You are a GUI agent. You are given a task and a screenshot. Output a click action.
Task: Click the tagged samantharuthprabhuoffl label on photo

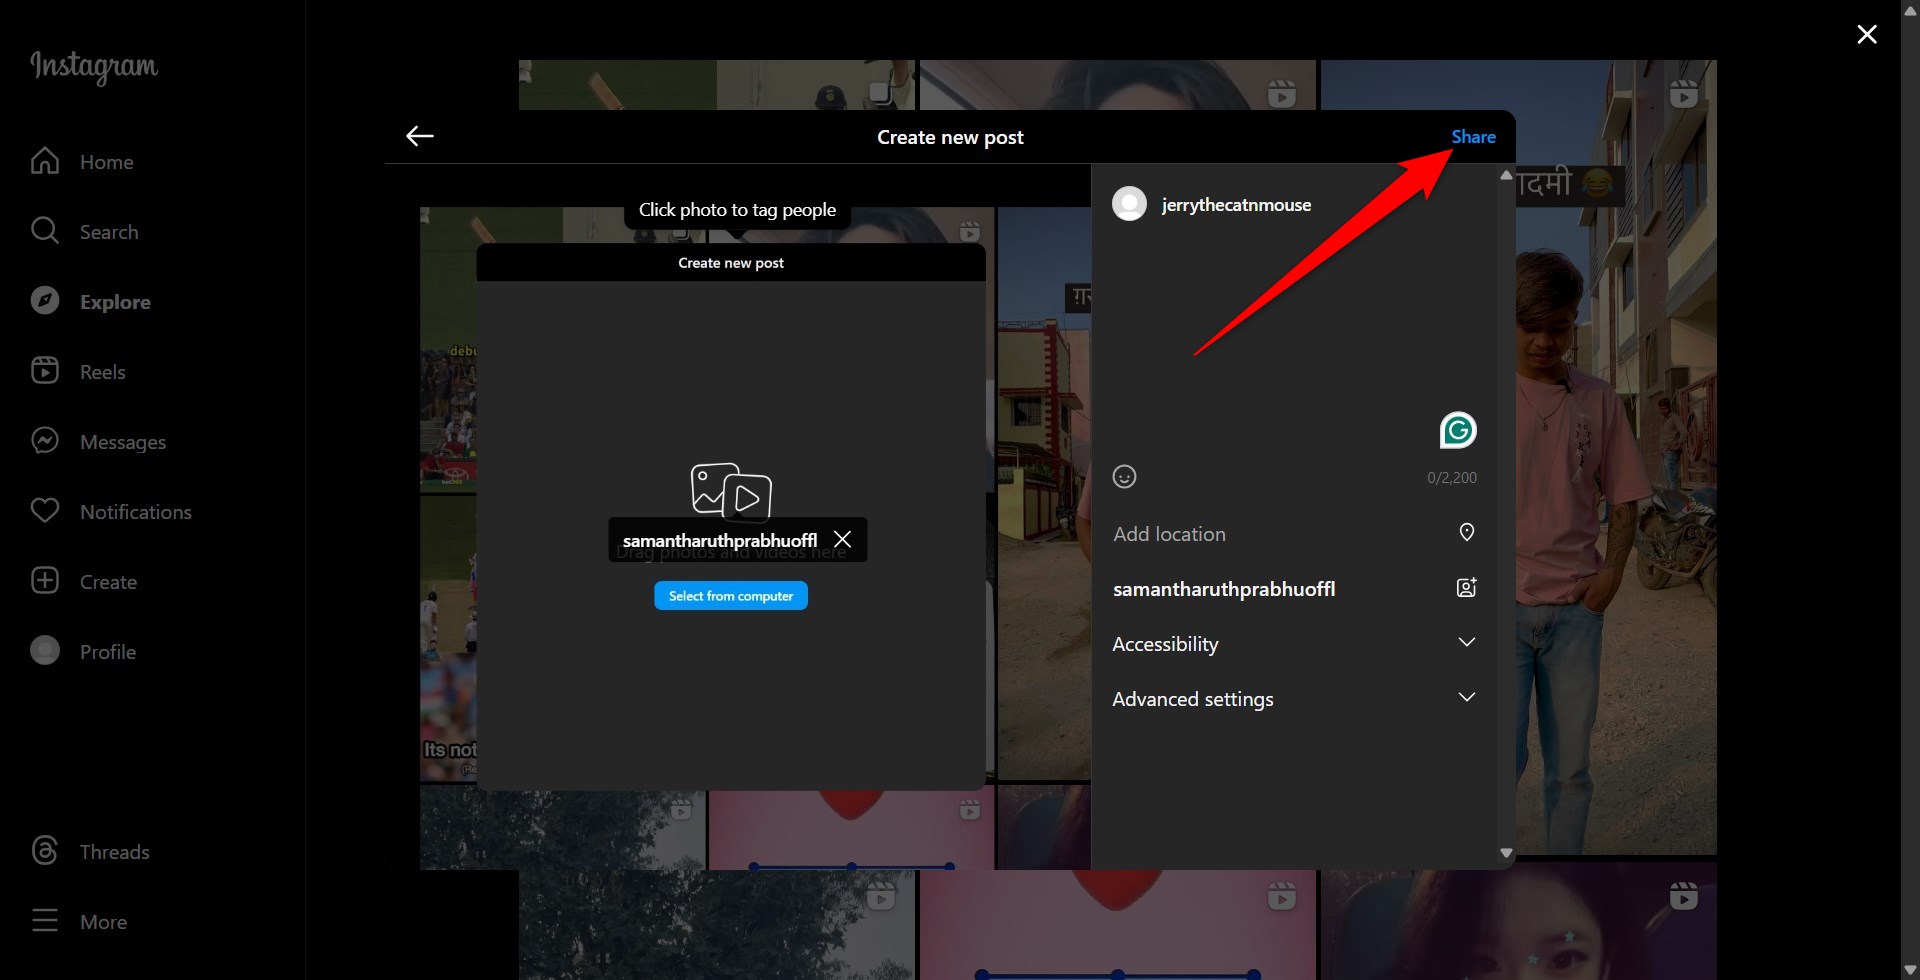coord(720,540)
